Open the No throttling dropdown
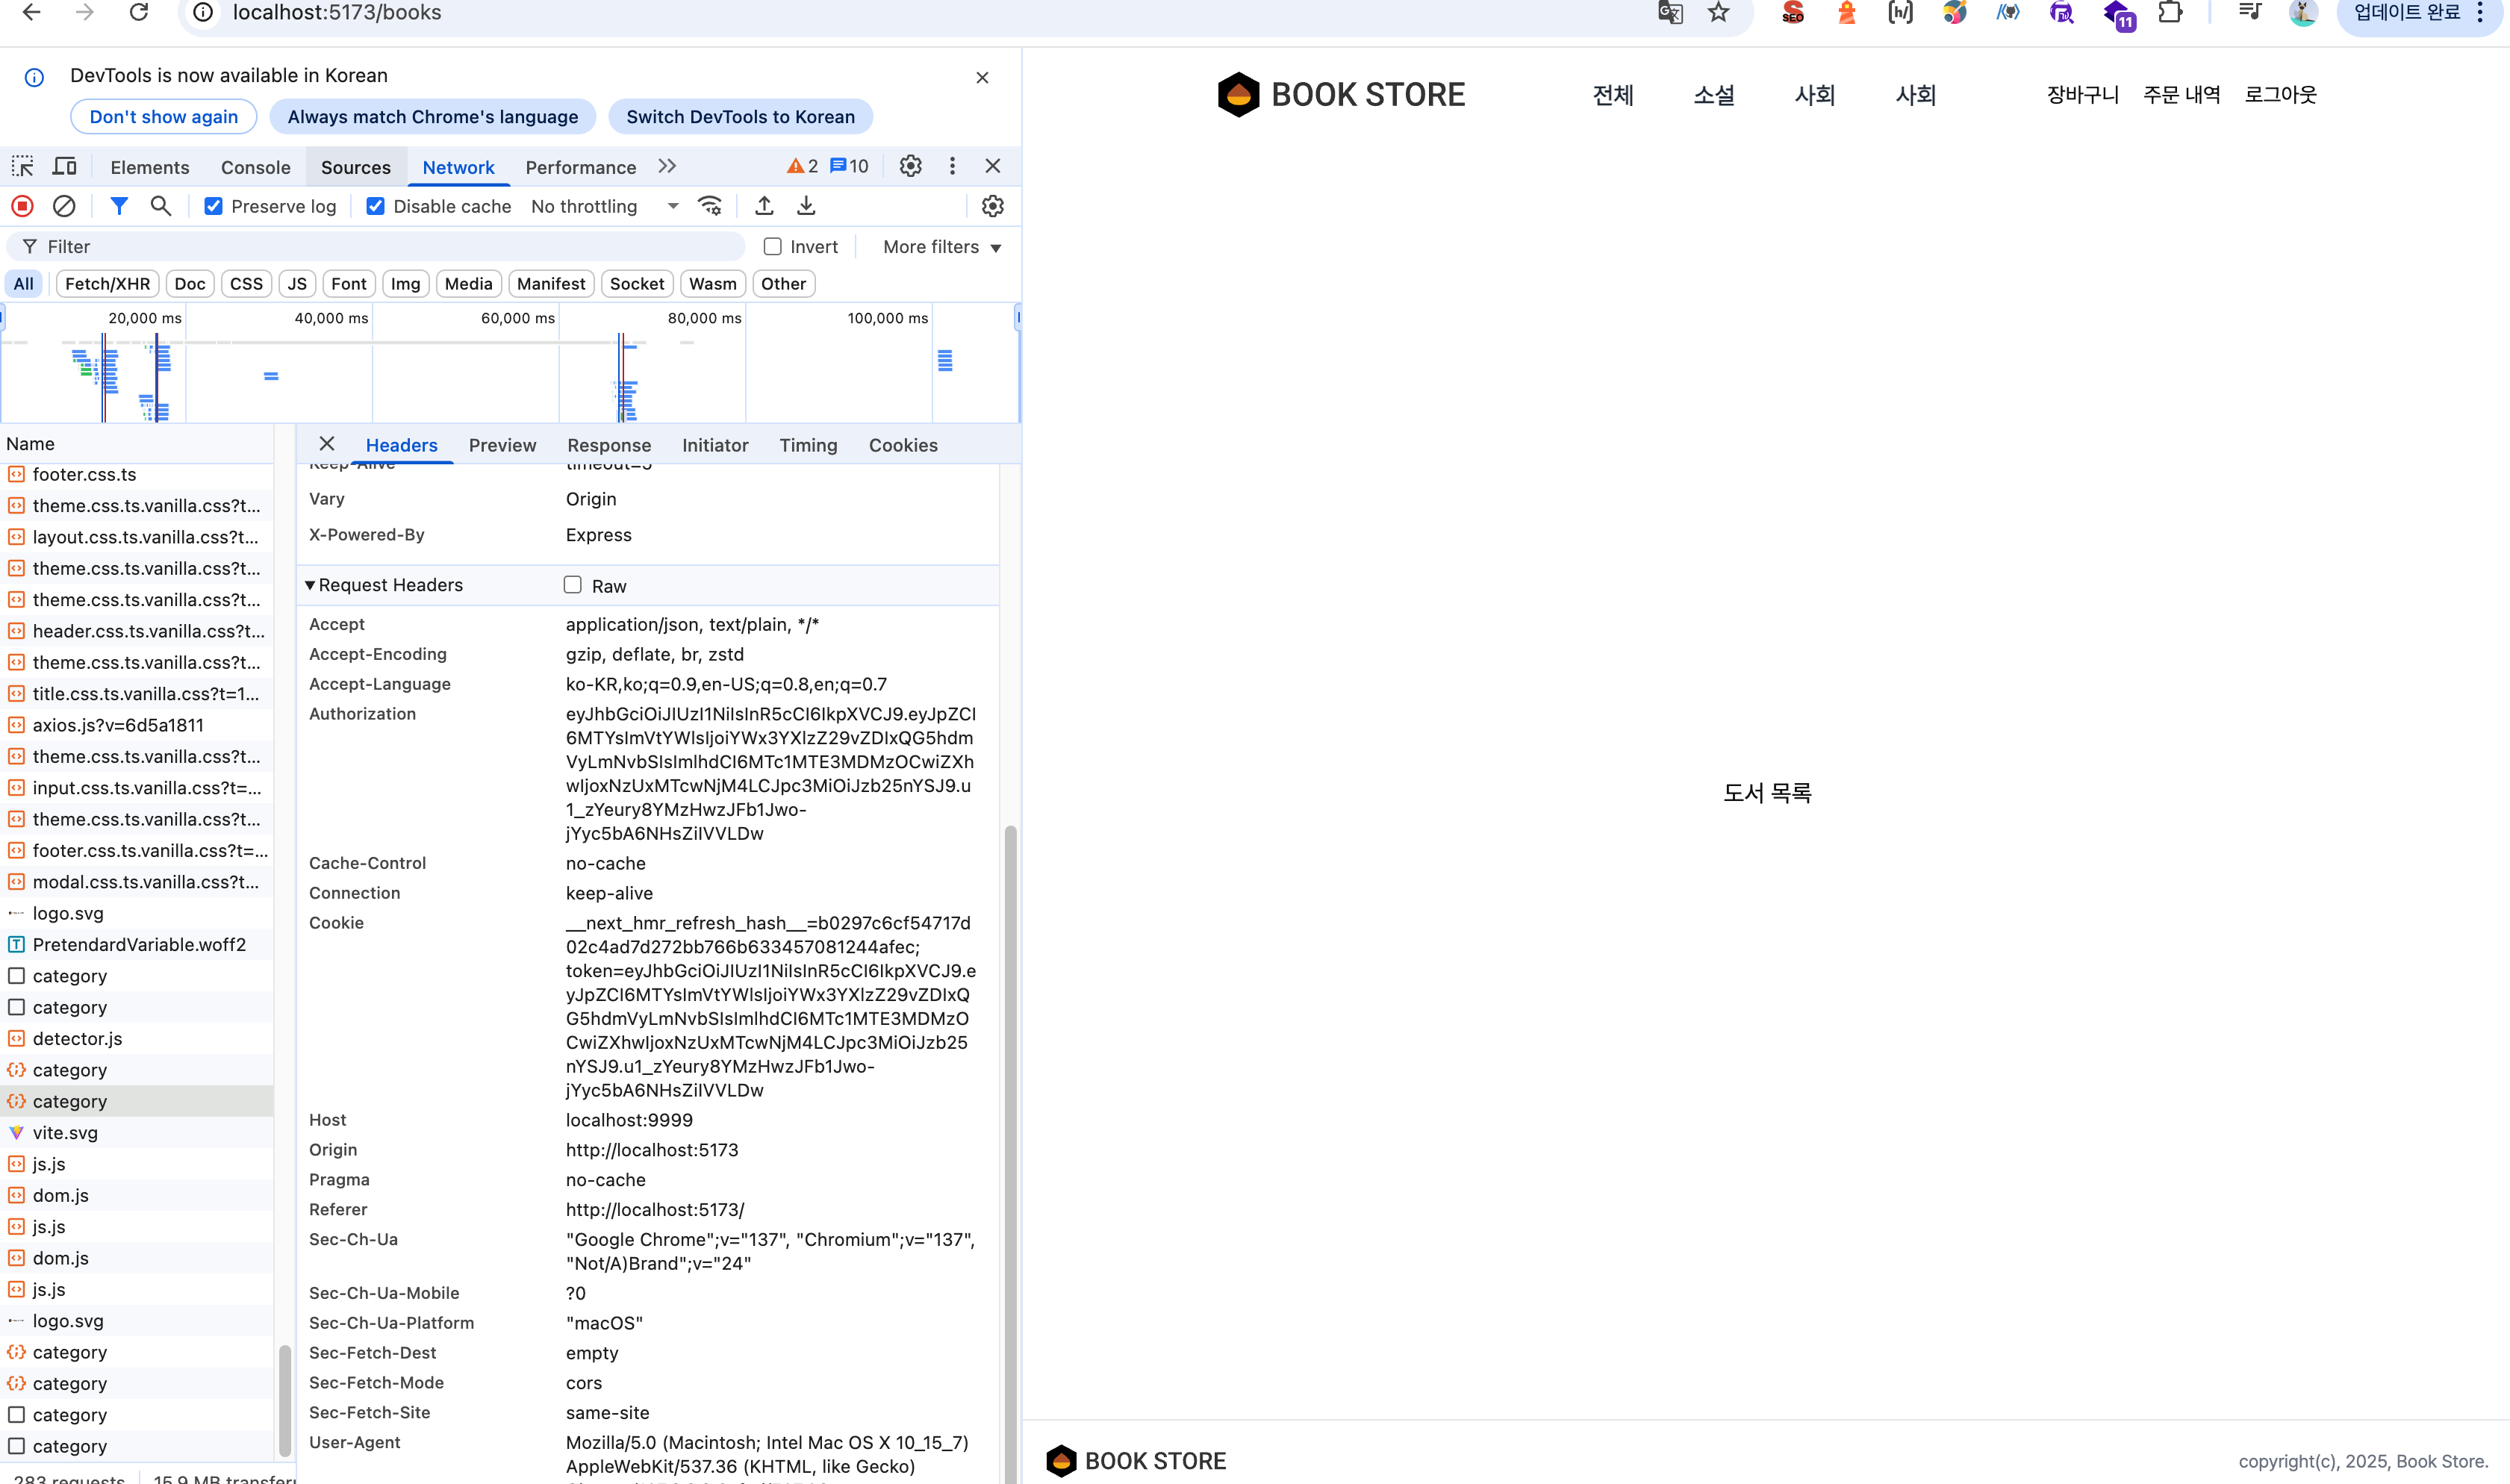Screen dimensions: 2510x1484 pyautogui.click(x=605, y=206)
